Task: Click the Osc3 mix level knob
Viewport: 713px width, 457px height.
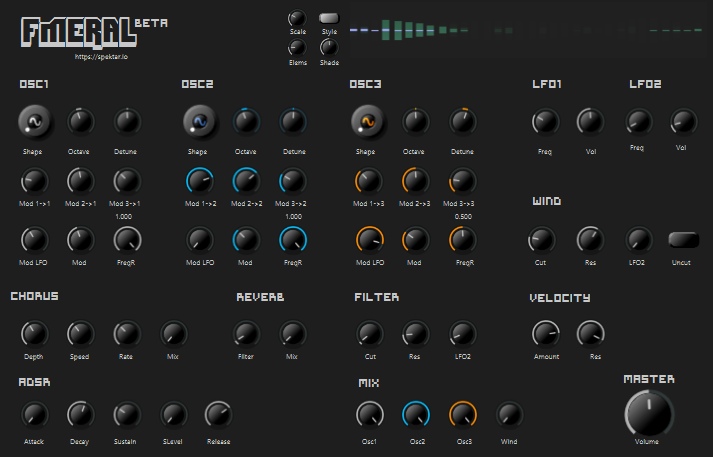Action: (x=463, y=414)
